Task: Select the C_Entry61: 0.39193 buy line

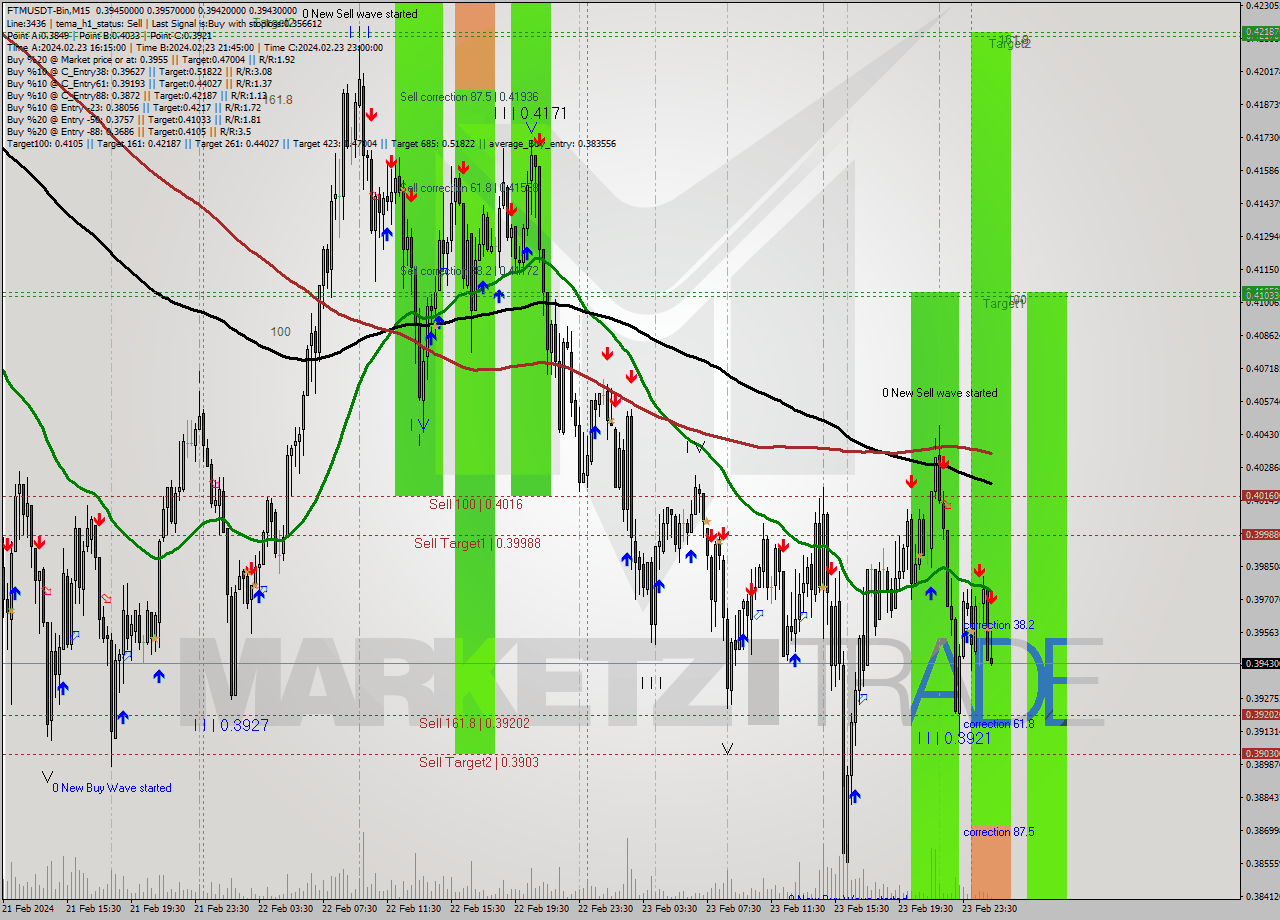Action: [x=139, y=82]
